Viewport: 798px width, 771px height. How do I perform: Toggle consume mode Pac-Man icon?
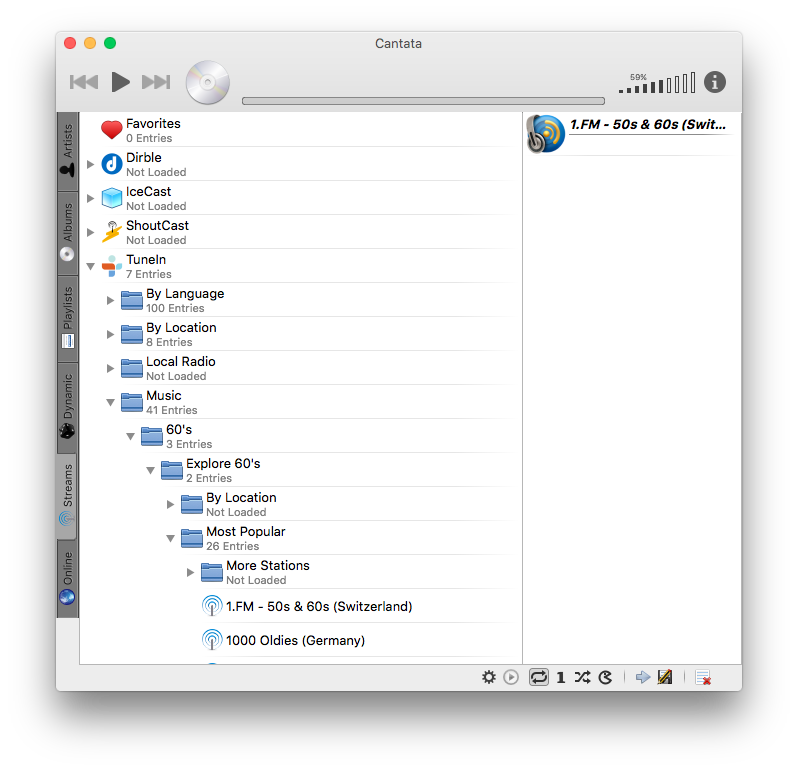click(x=605, y=677)
